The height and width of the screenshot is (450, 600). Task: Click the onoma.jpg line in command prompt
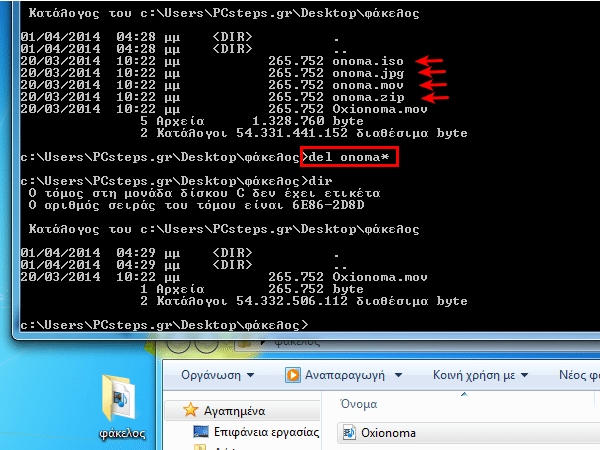(x=212, y=73)
